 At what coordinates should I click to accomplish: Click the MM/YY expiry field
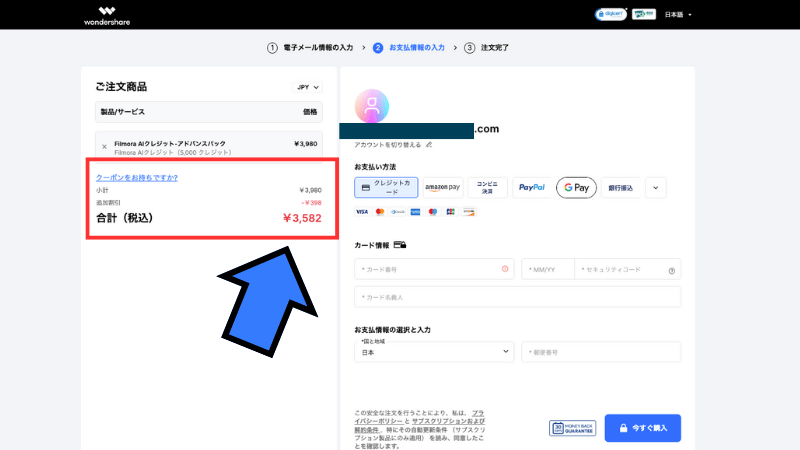click(547, 269)
